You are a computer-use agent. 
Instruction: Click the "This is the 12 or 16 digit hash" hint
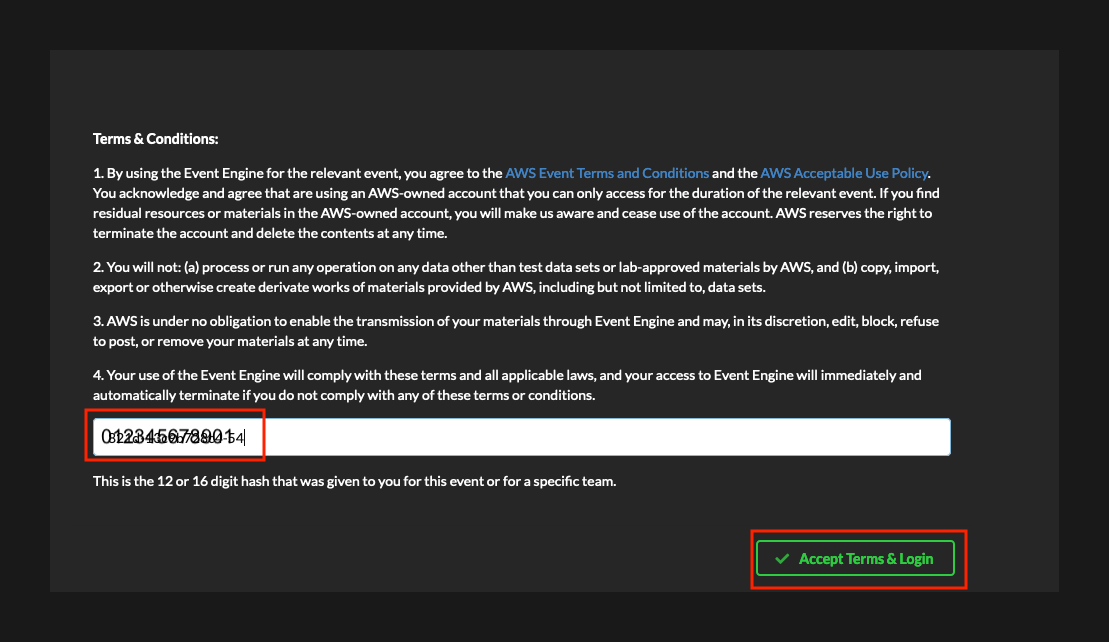(x=354, y=482)
